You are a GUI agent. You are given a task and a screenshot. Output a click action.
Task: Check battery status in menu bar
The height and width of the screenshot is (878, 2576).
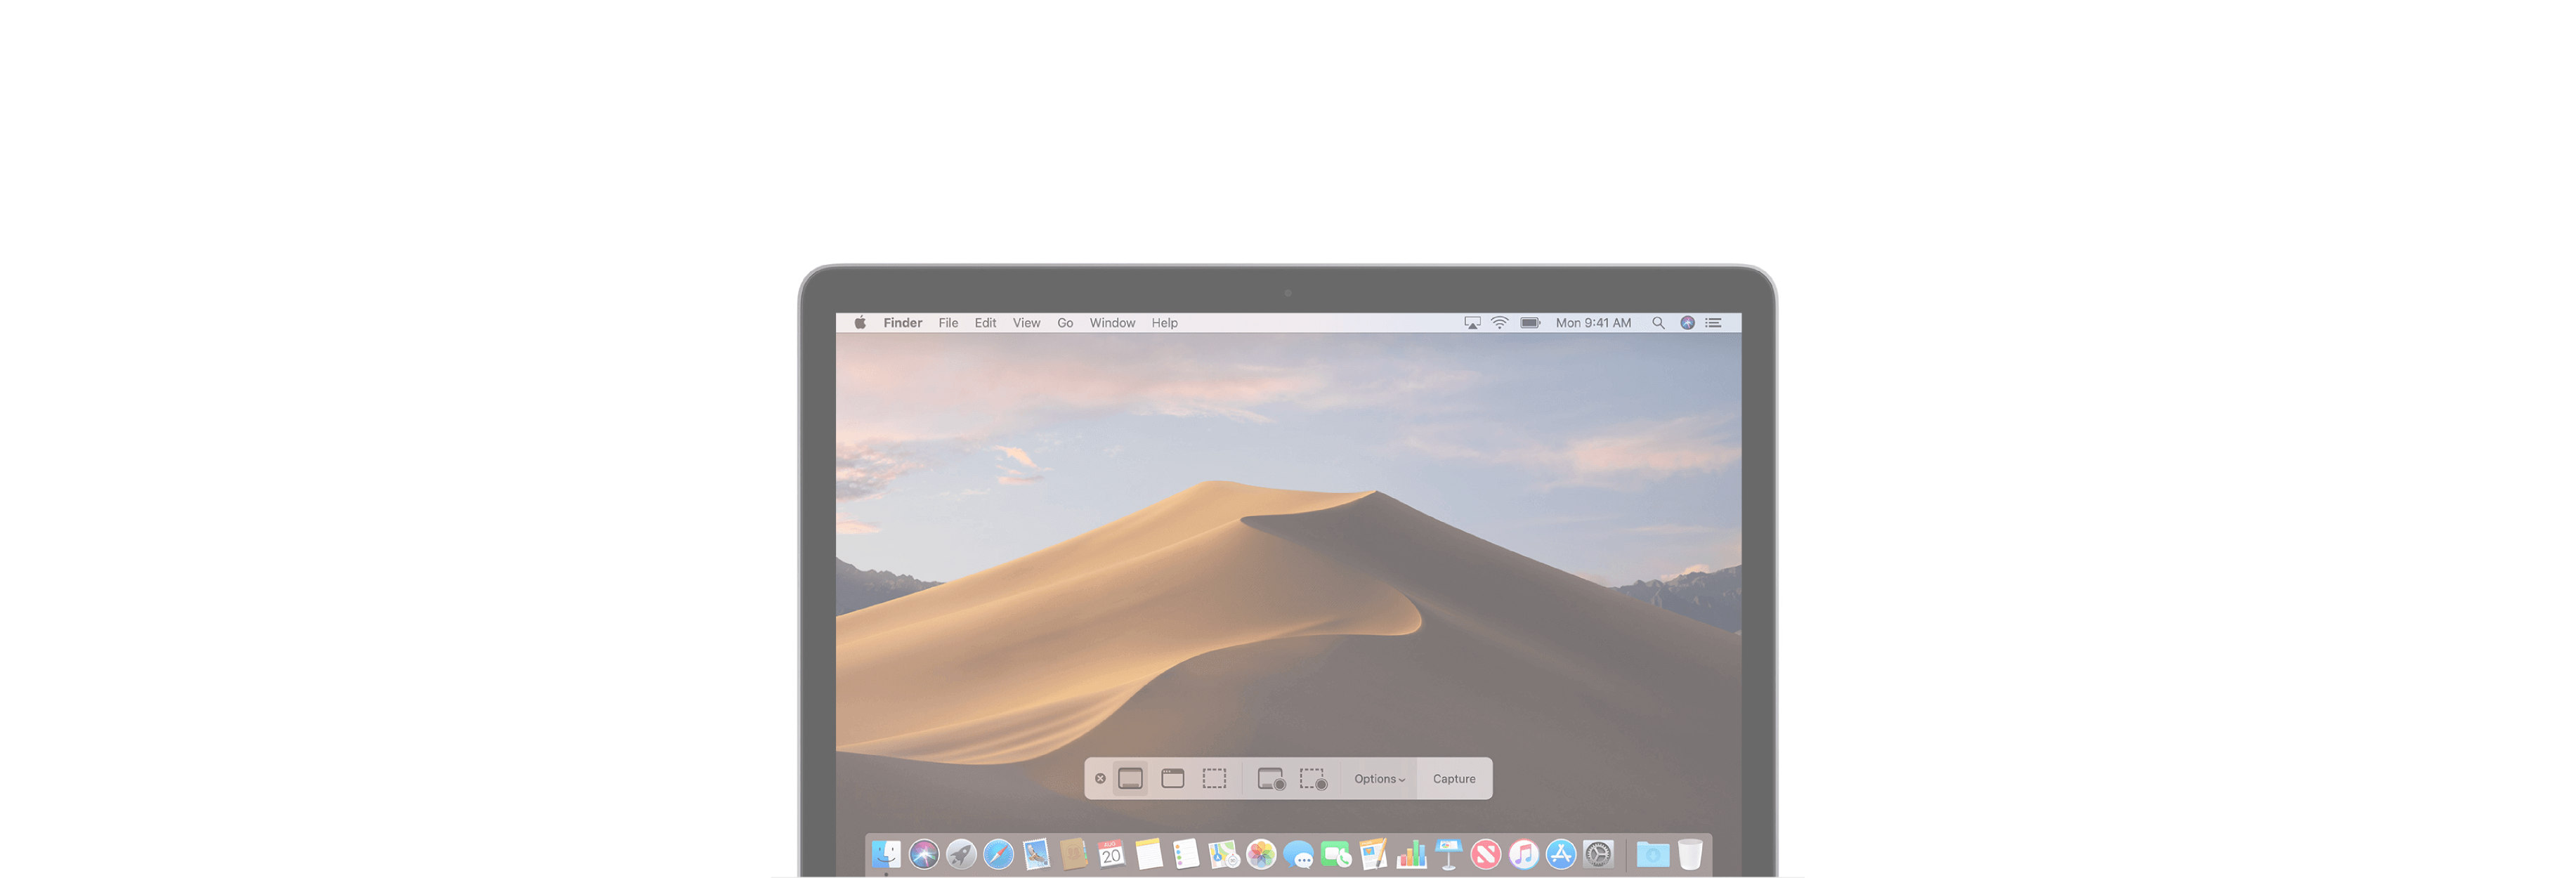[1529, 323]
